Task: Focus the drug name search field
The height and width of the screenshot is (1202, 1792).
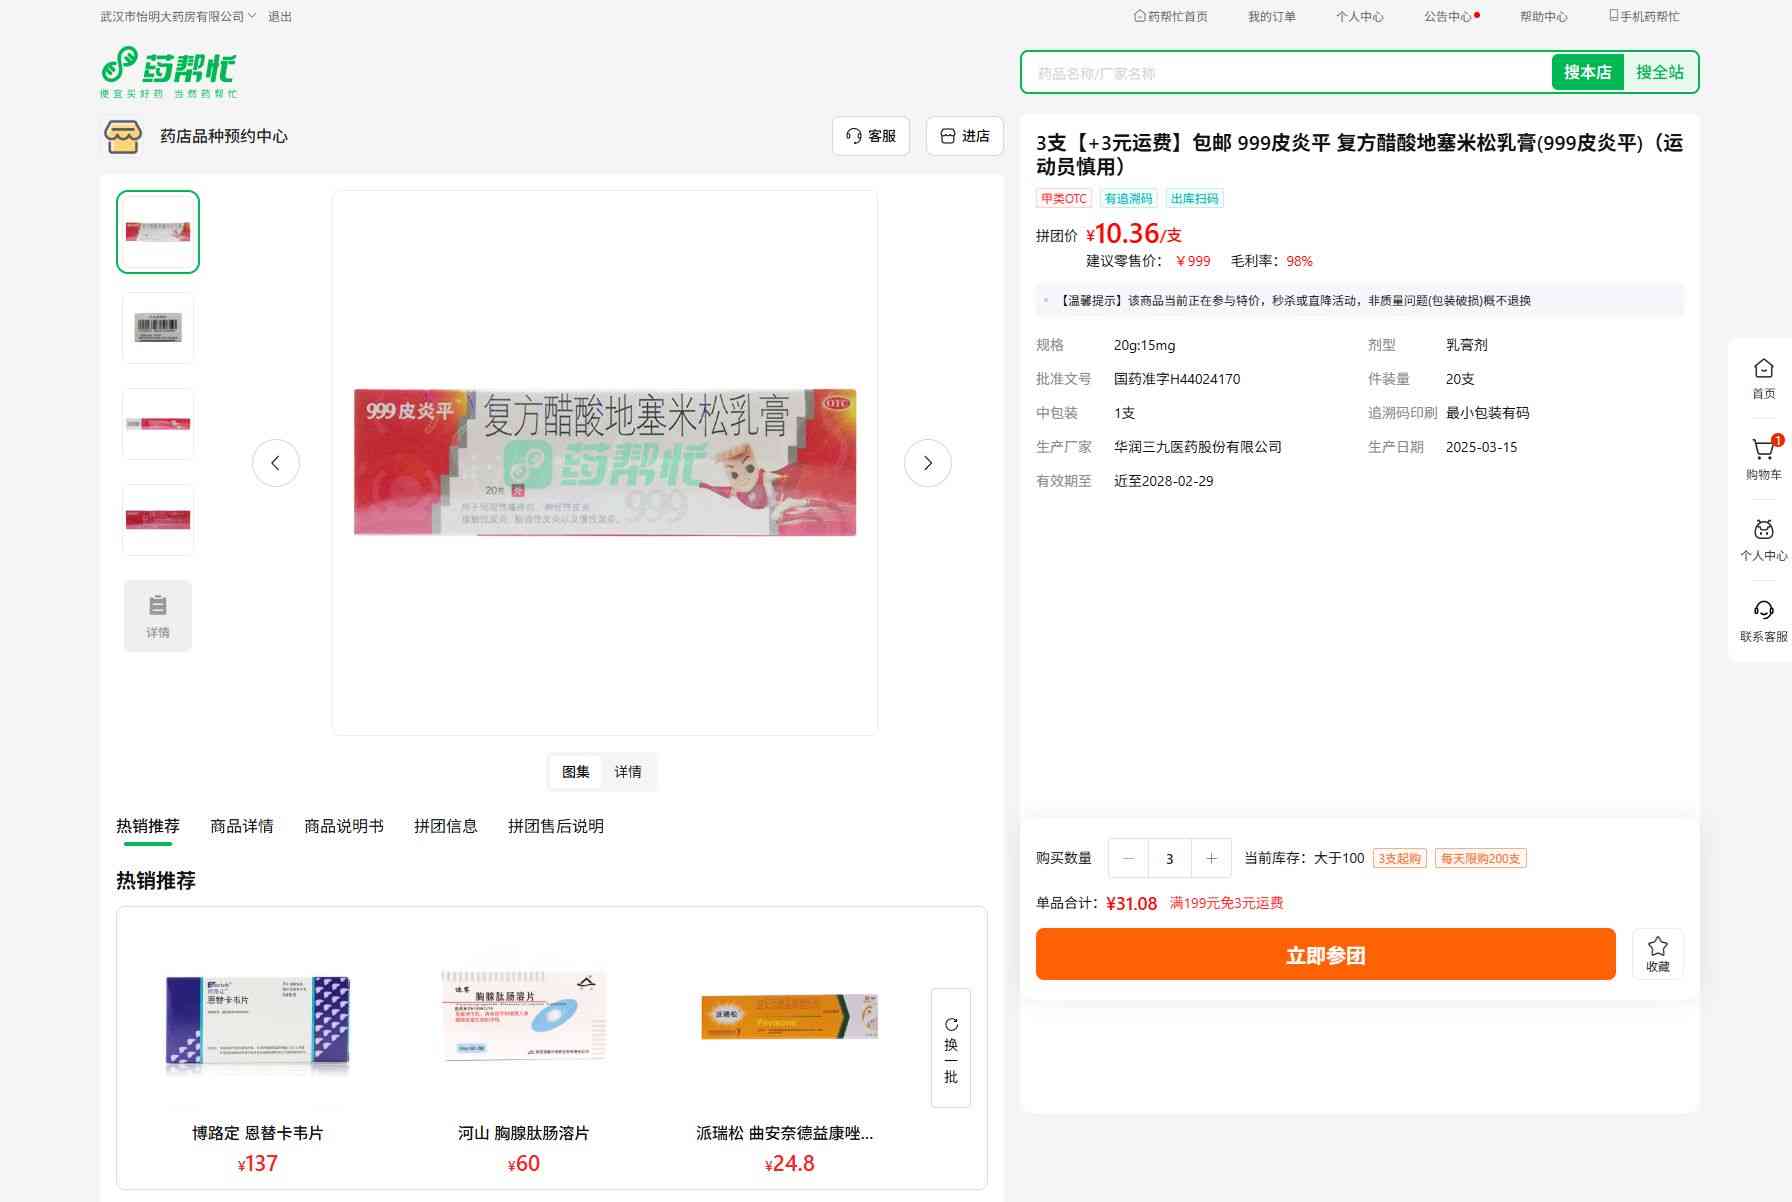Action: pyautogui.click(x=1286, y=73)
